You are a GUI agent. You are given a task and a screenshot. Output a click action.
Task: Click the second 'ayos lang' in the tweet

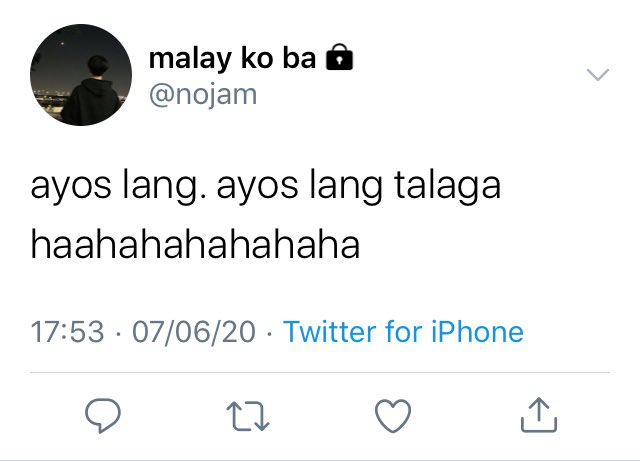(x=300, y=186)
